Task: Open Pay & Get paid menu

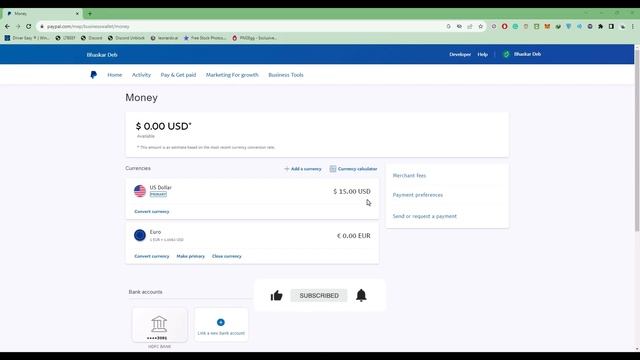Action: point(178,75)
